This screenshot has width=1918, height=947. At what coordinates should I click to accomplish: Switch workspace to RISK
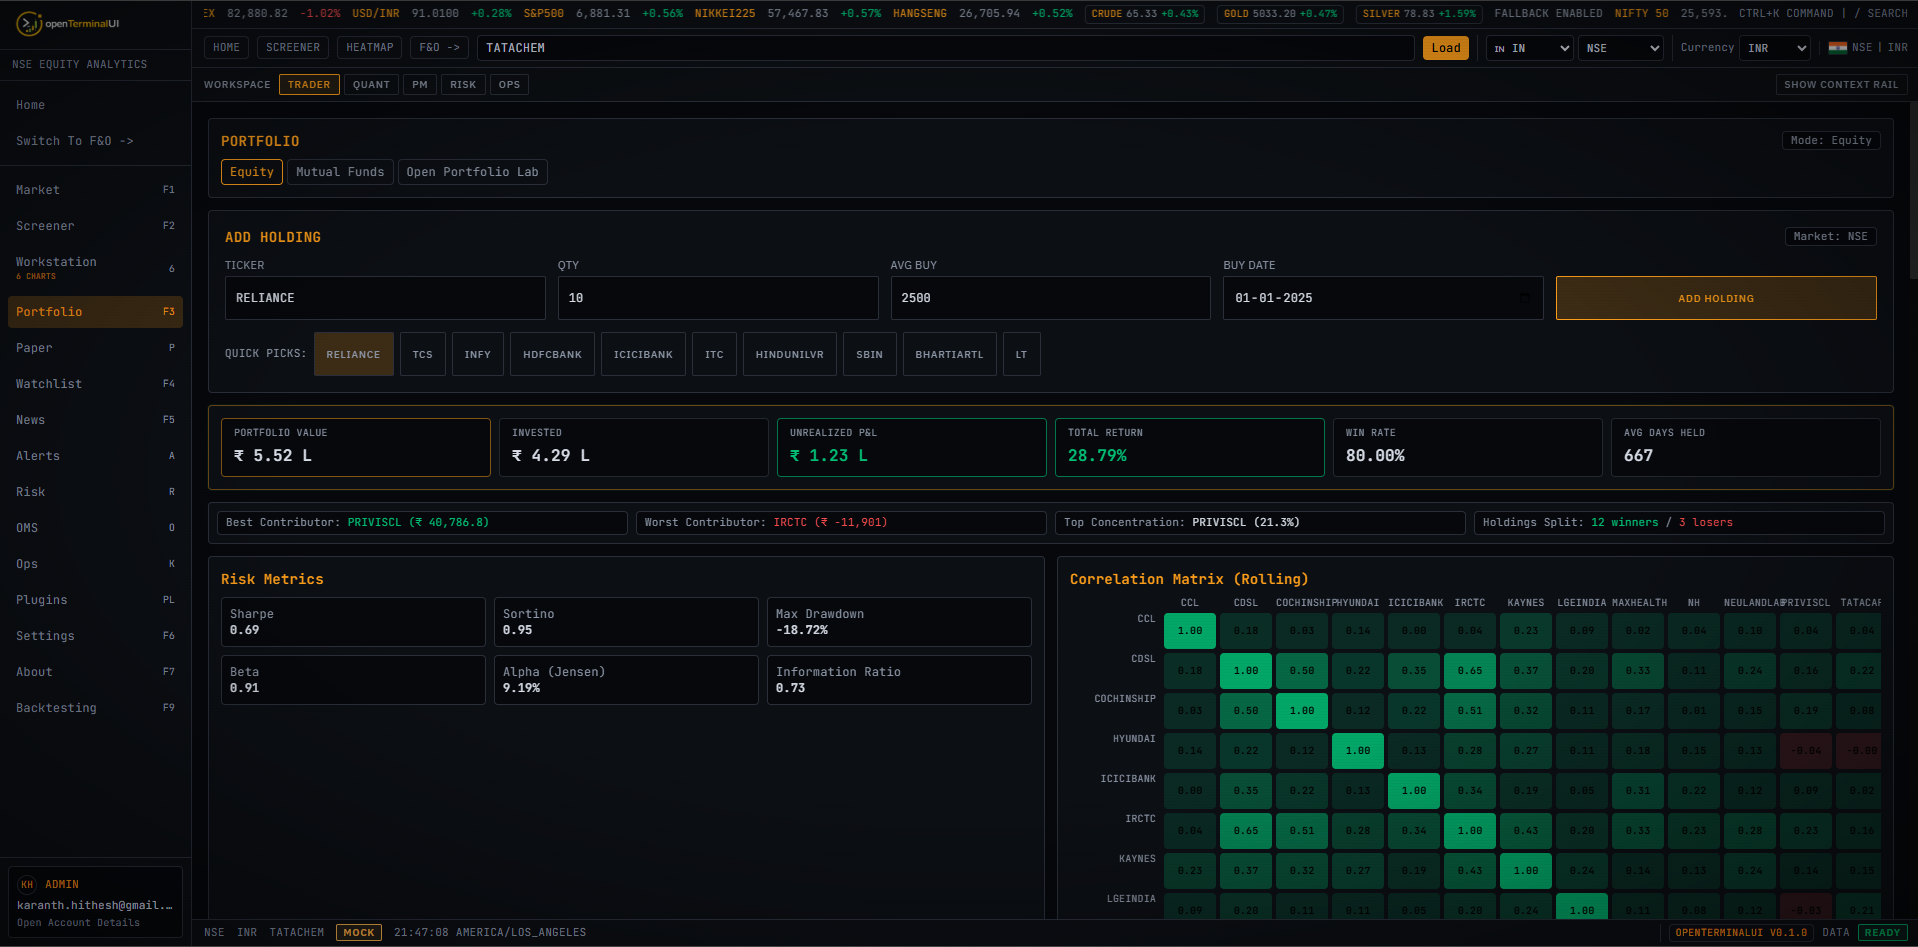pyautogui.click(x=463, y=85)
